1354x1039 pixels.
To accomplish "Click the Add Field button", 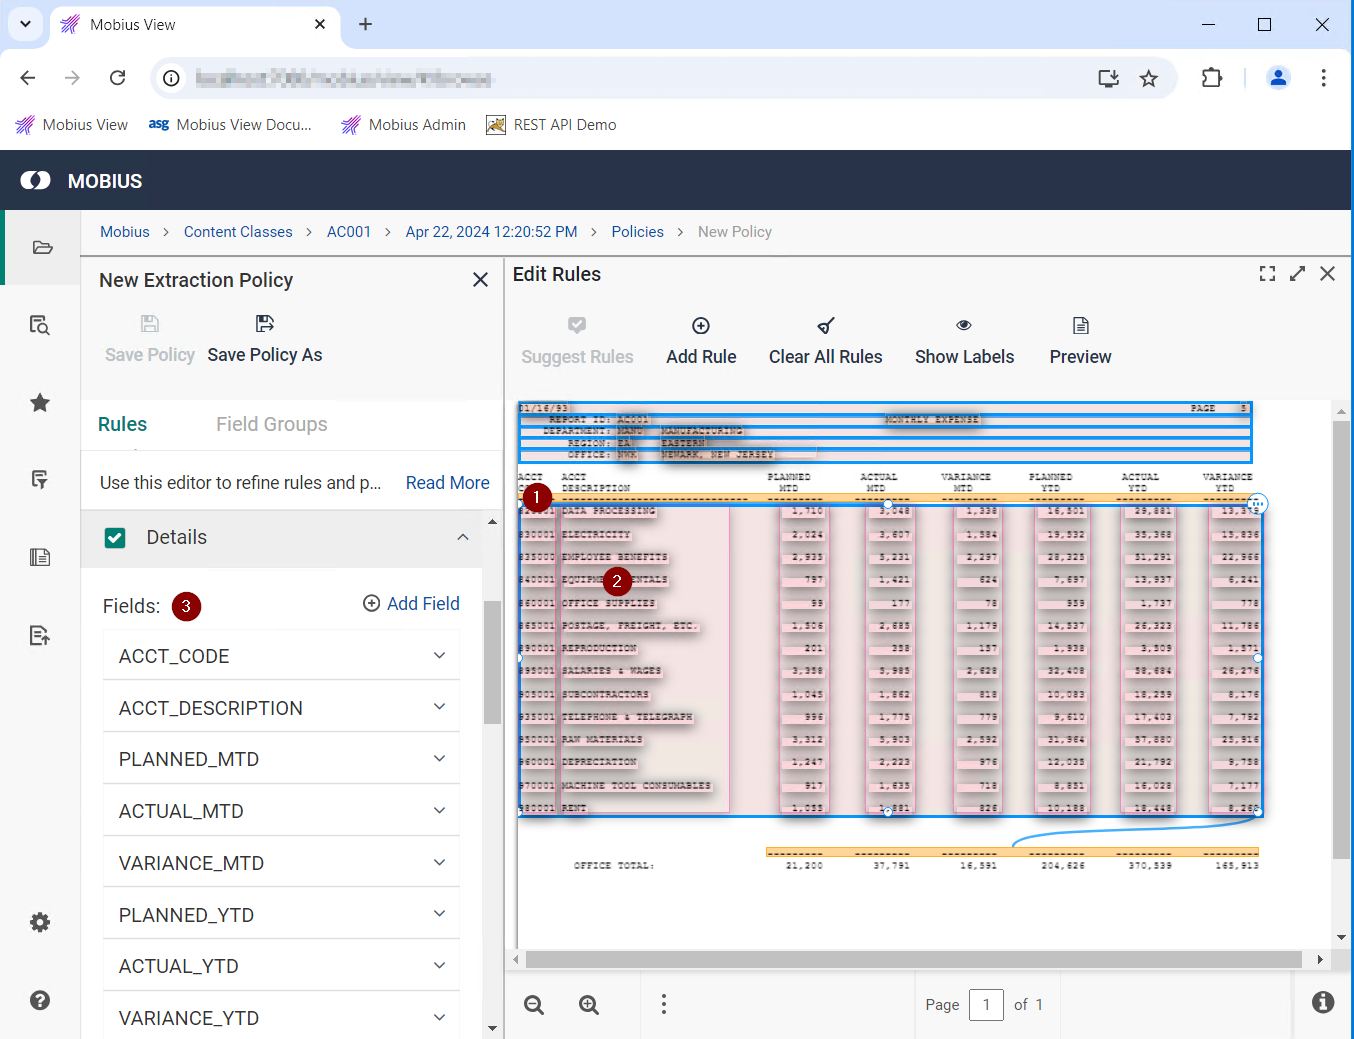I will click(x=411, y=604).
